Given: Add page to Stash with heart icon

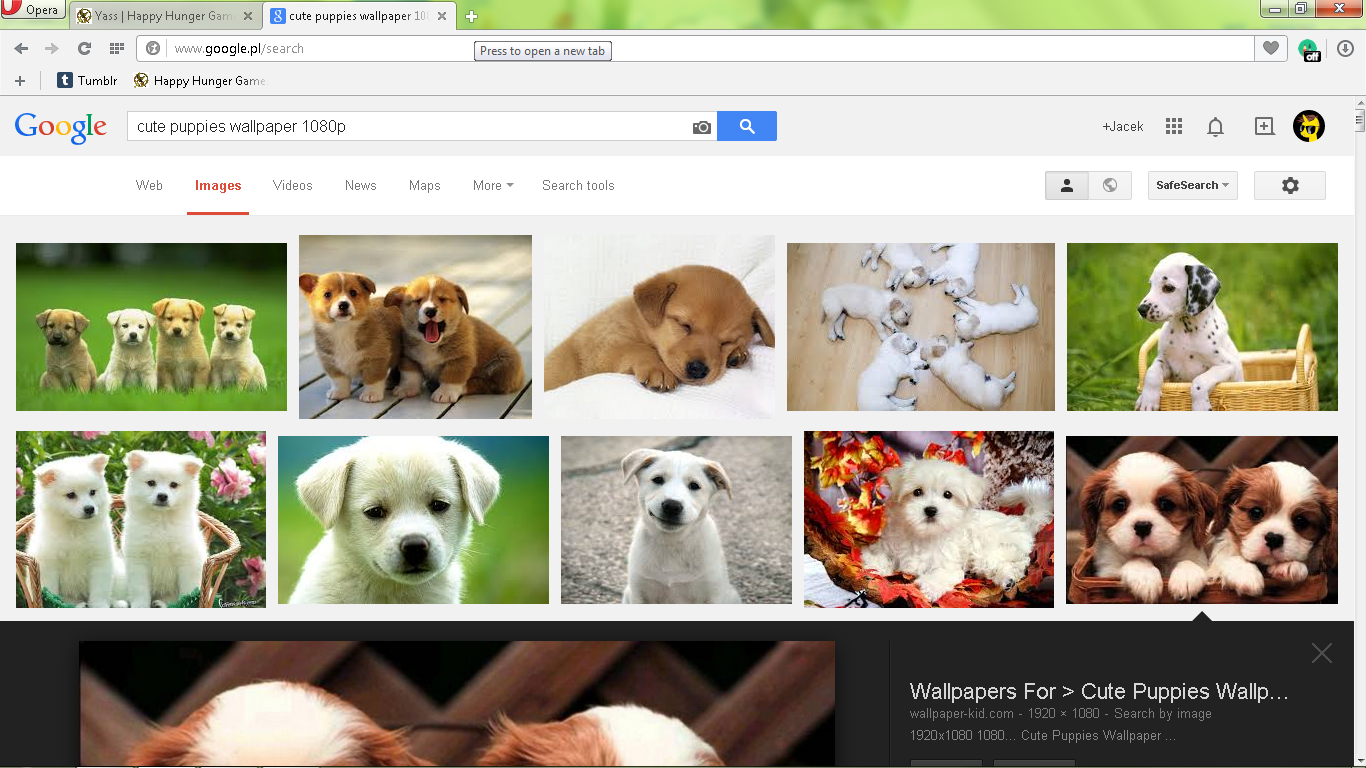Looking at the screenshot, I should click(x=1270, y=48).
